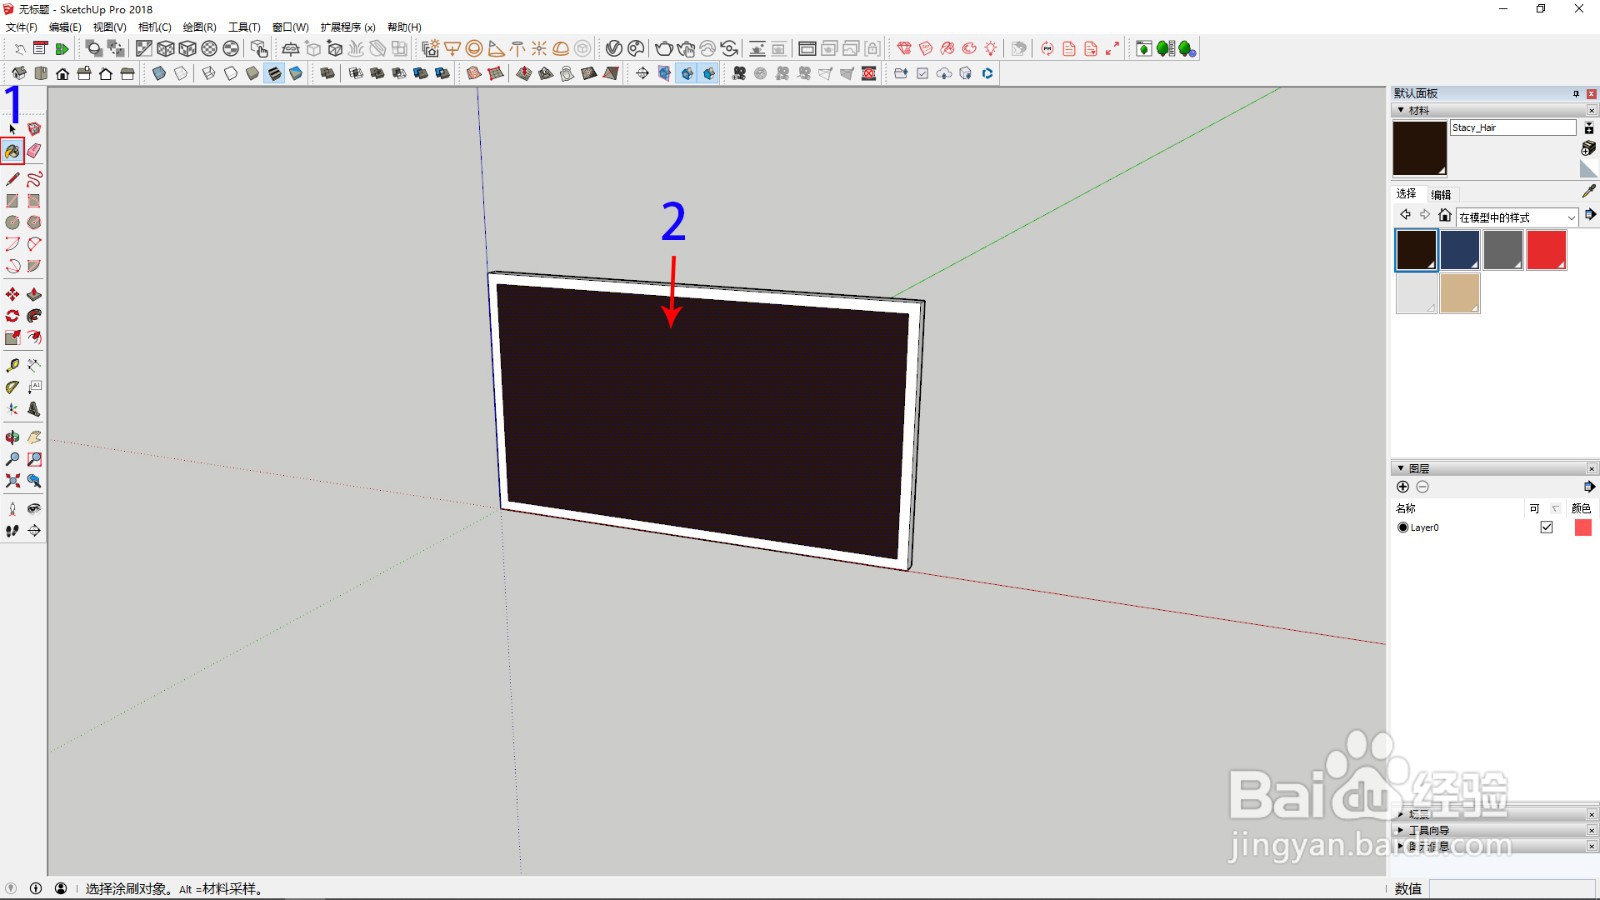Viewport: 1600px width, 900px height.
Task: Select the Scale tool
Action: [x=12, y=338]
